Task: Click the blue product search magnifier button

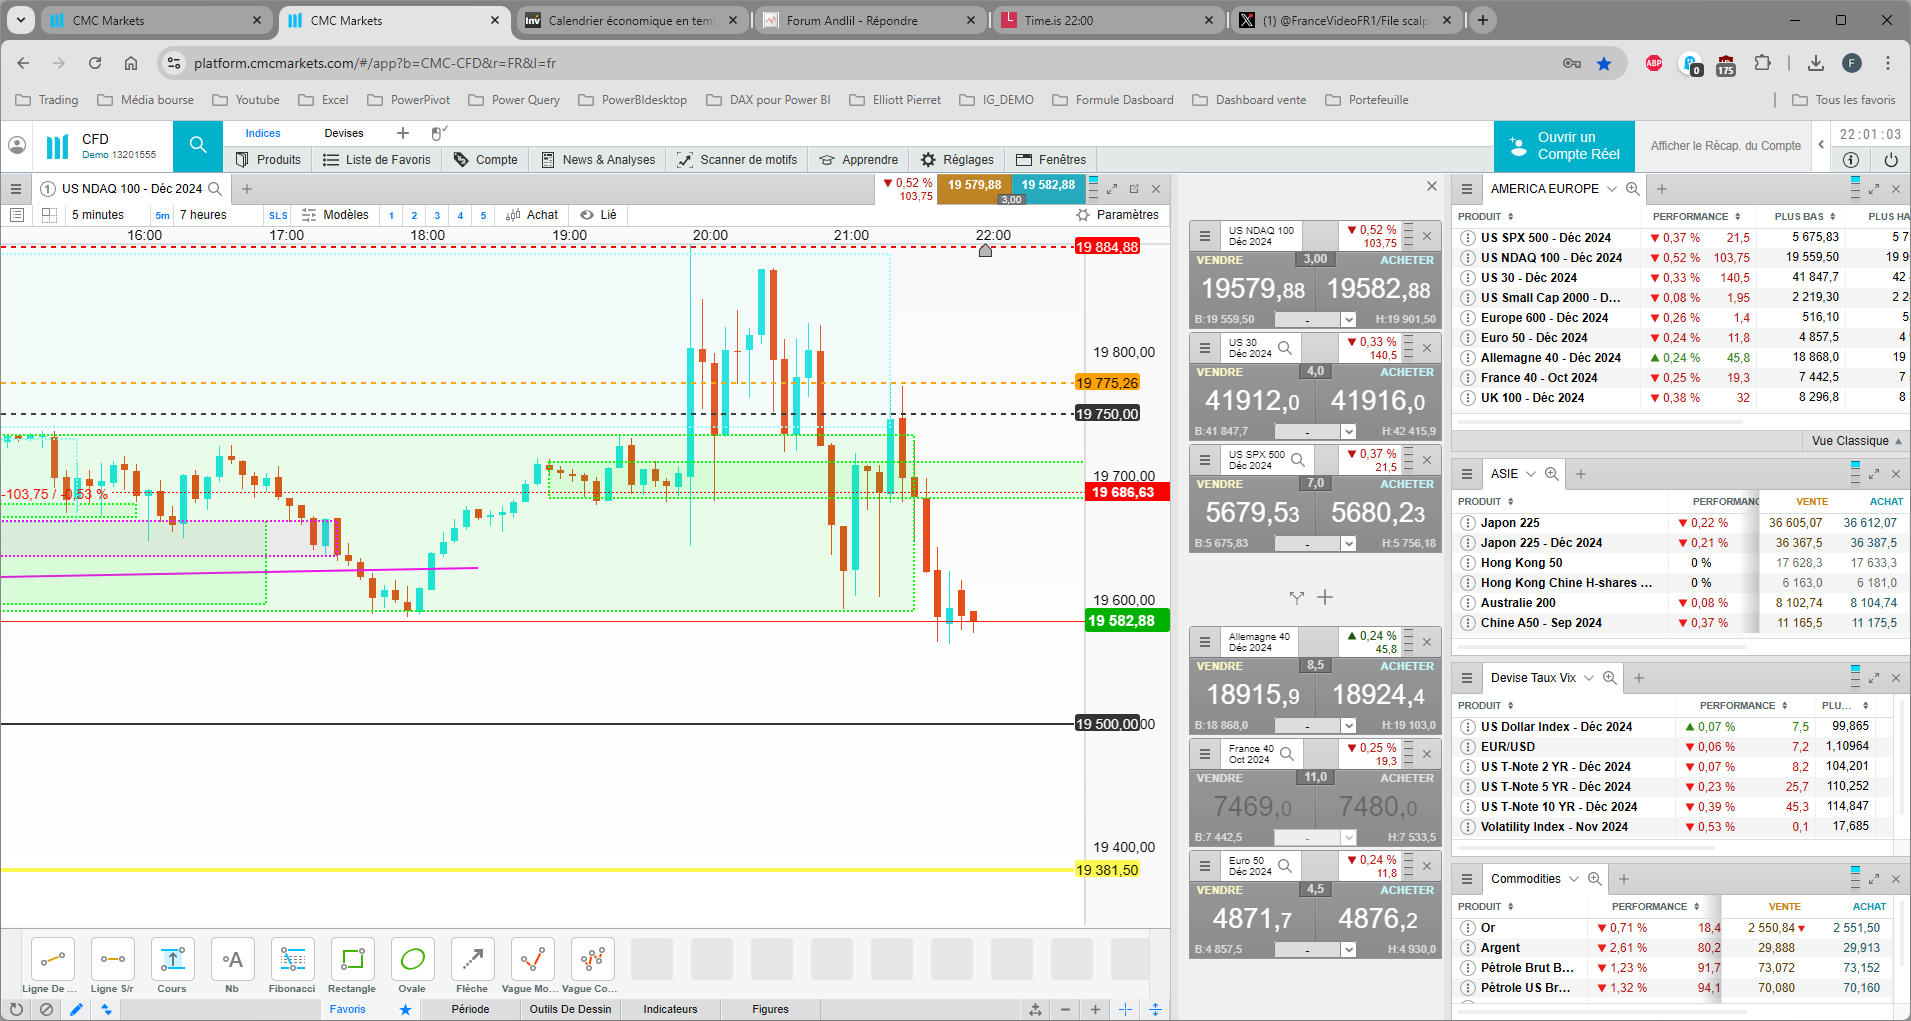Action: pyautogui.click(x=198, y=146)
